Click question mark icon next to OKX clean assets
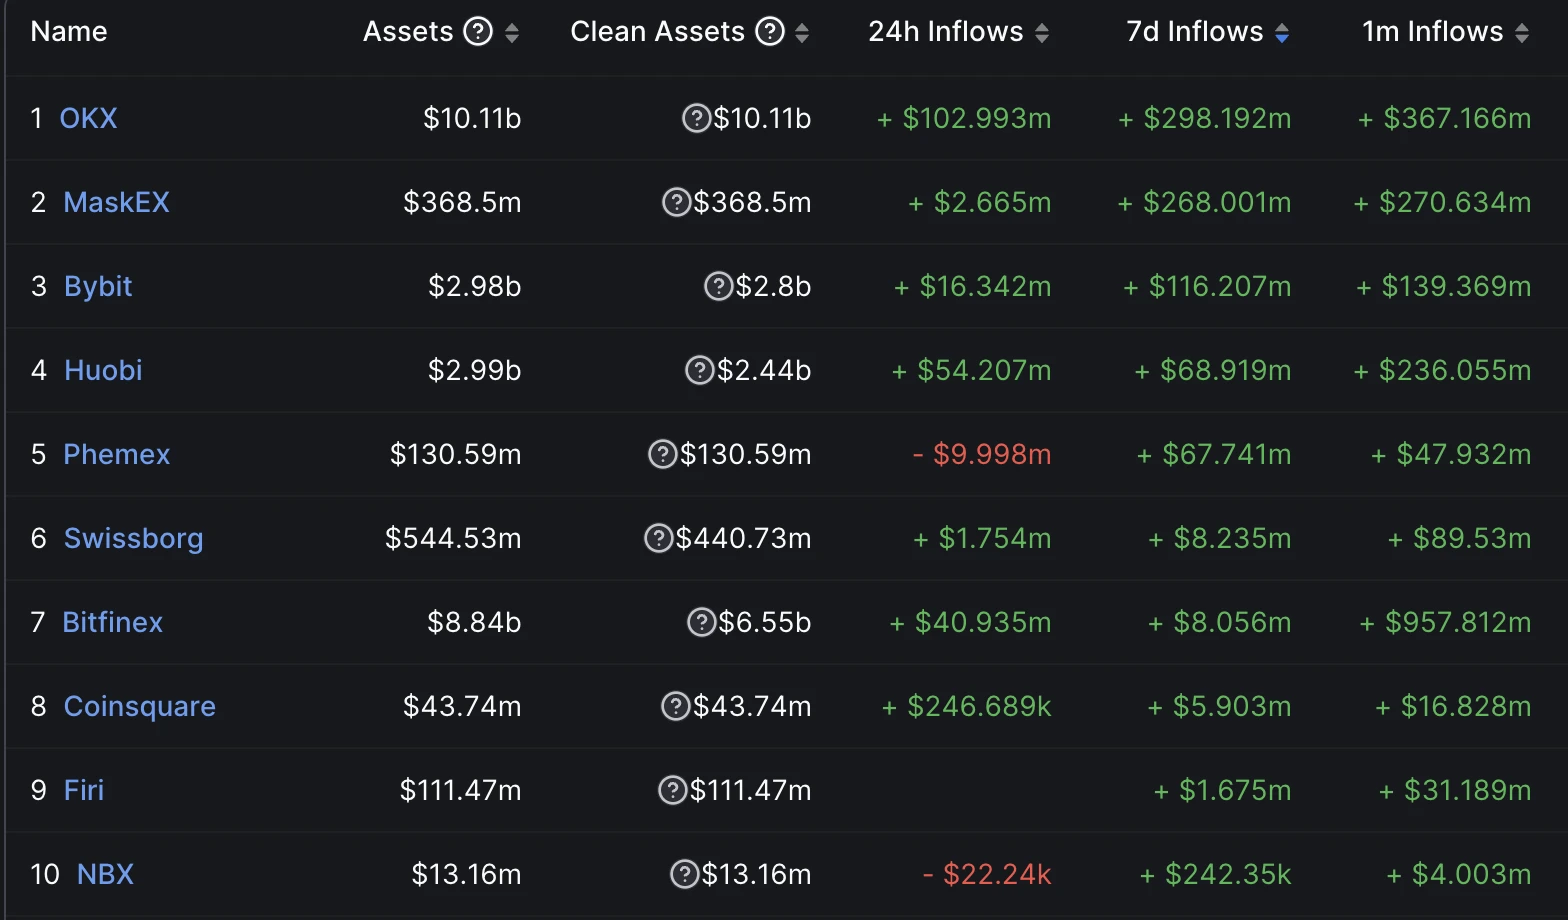This screenshot has height=920, width=1568. (696, 119)
